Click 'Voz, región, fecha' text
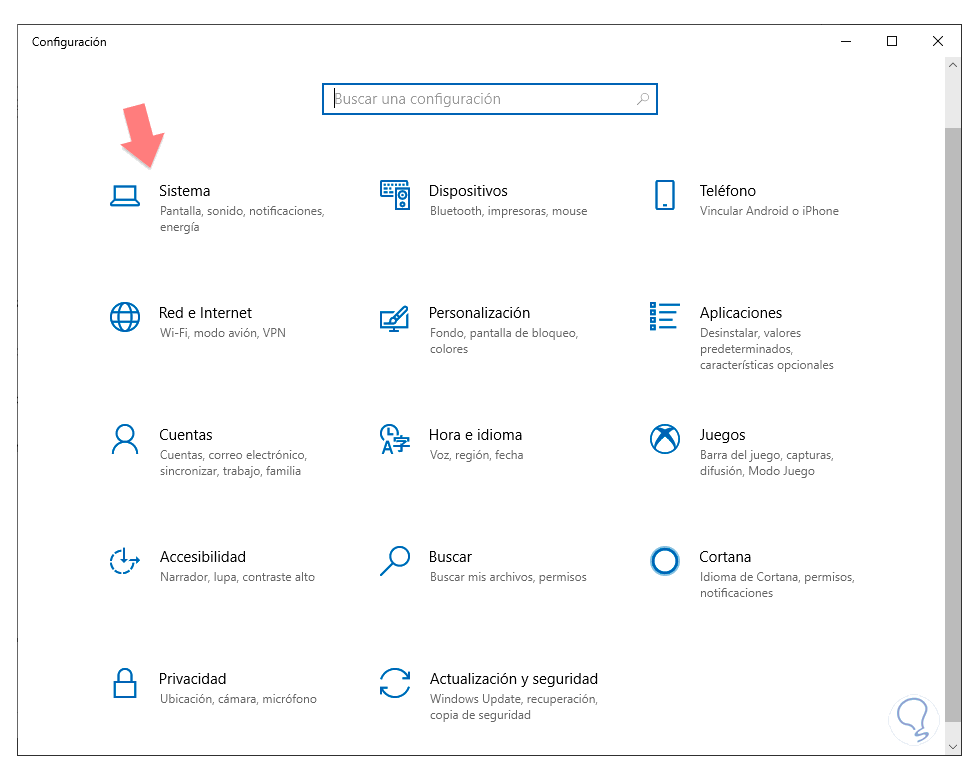Image resolution: width=980 pixels, height=781 pixels. coord(476,455)
